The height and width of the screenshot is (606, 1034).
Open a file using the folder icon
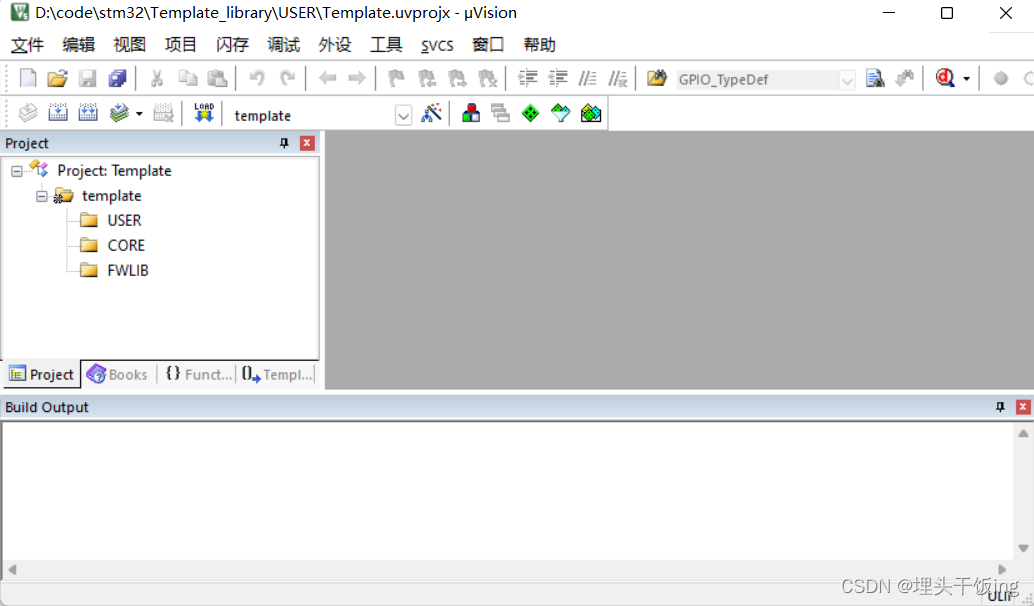tap(57, 78)
